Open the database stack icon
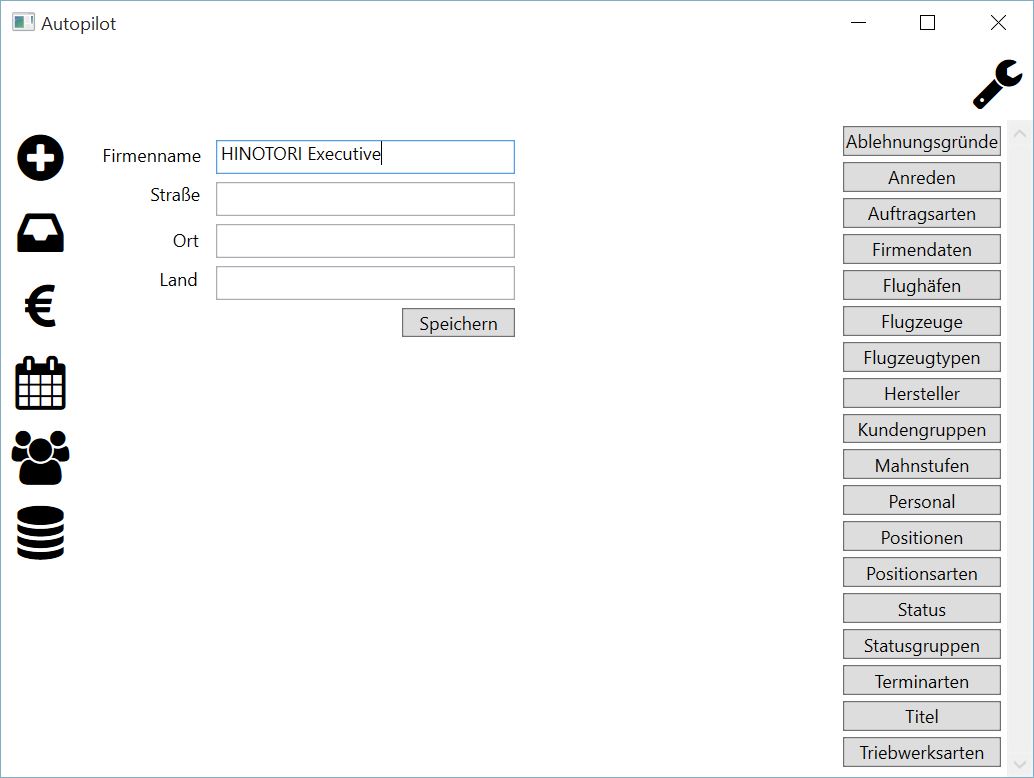Screen dimensions: 1034x778 40,533
